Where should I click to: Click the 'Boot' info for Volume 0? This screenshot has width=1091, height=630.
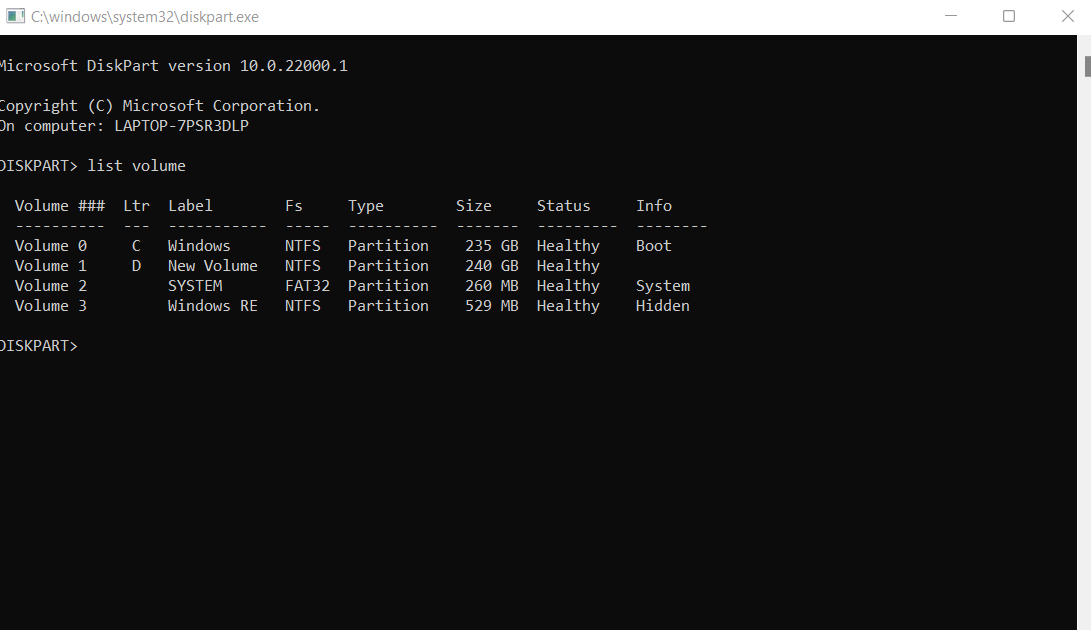click(653, 246)
